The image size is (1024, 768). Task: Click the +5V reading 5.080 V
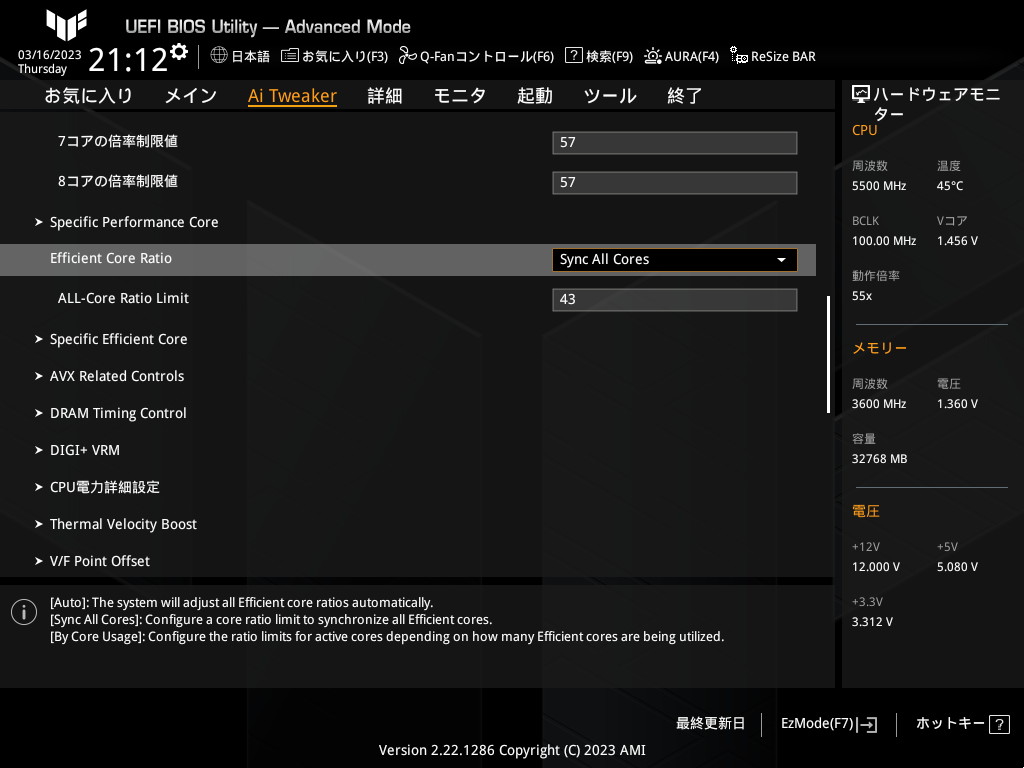957,567
